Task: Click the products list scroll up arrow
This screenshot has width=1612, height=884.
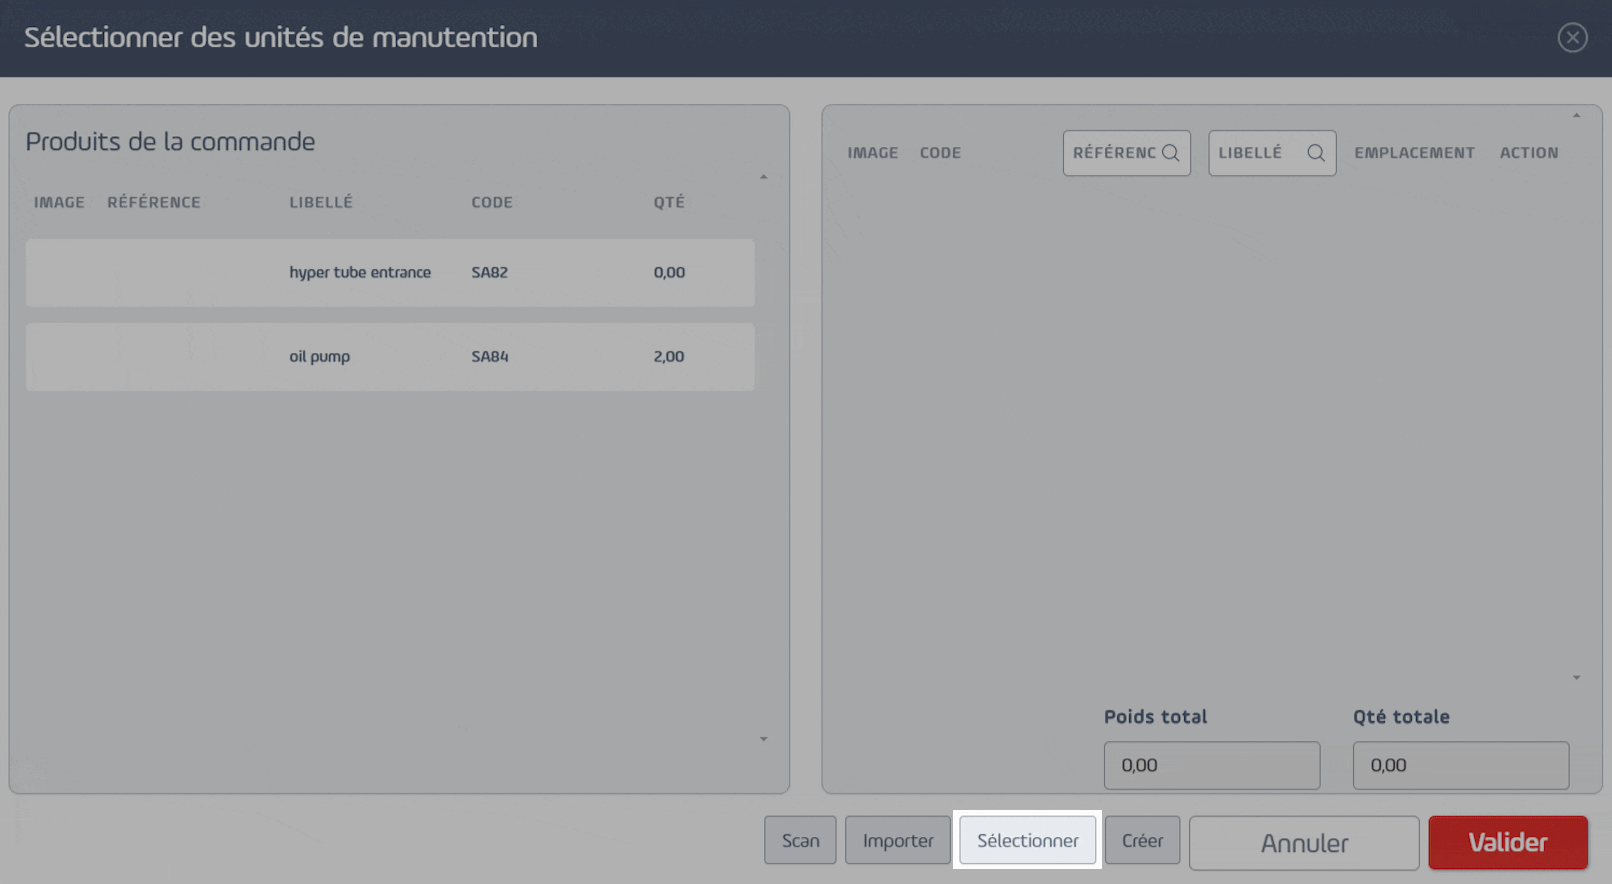Action: click(763, 177)
